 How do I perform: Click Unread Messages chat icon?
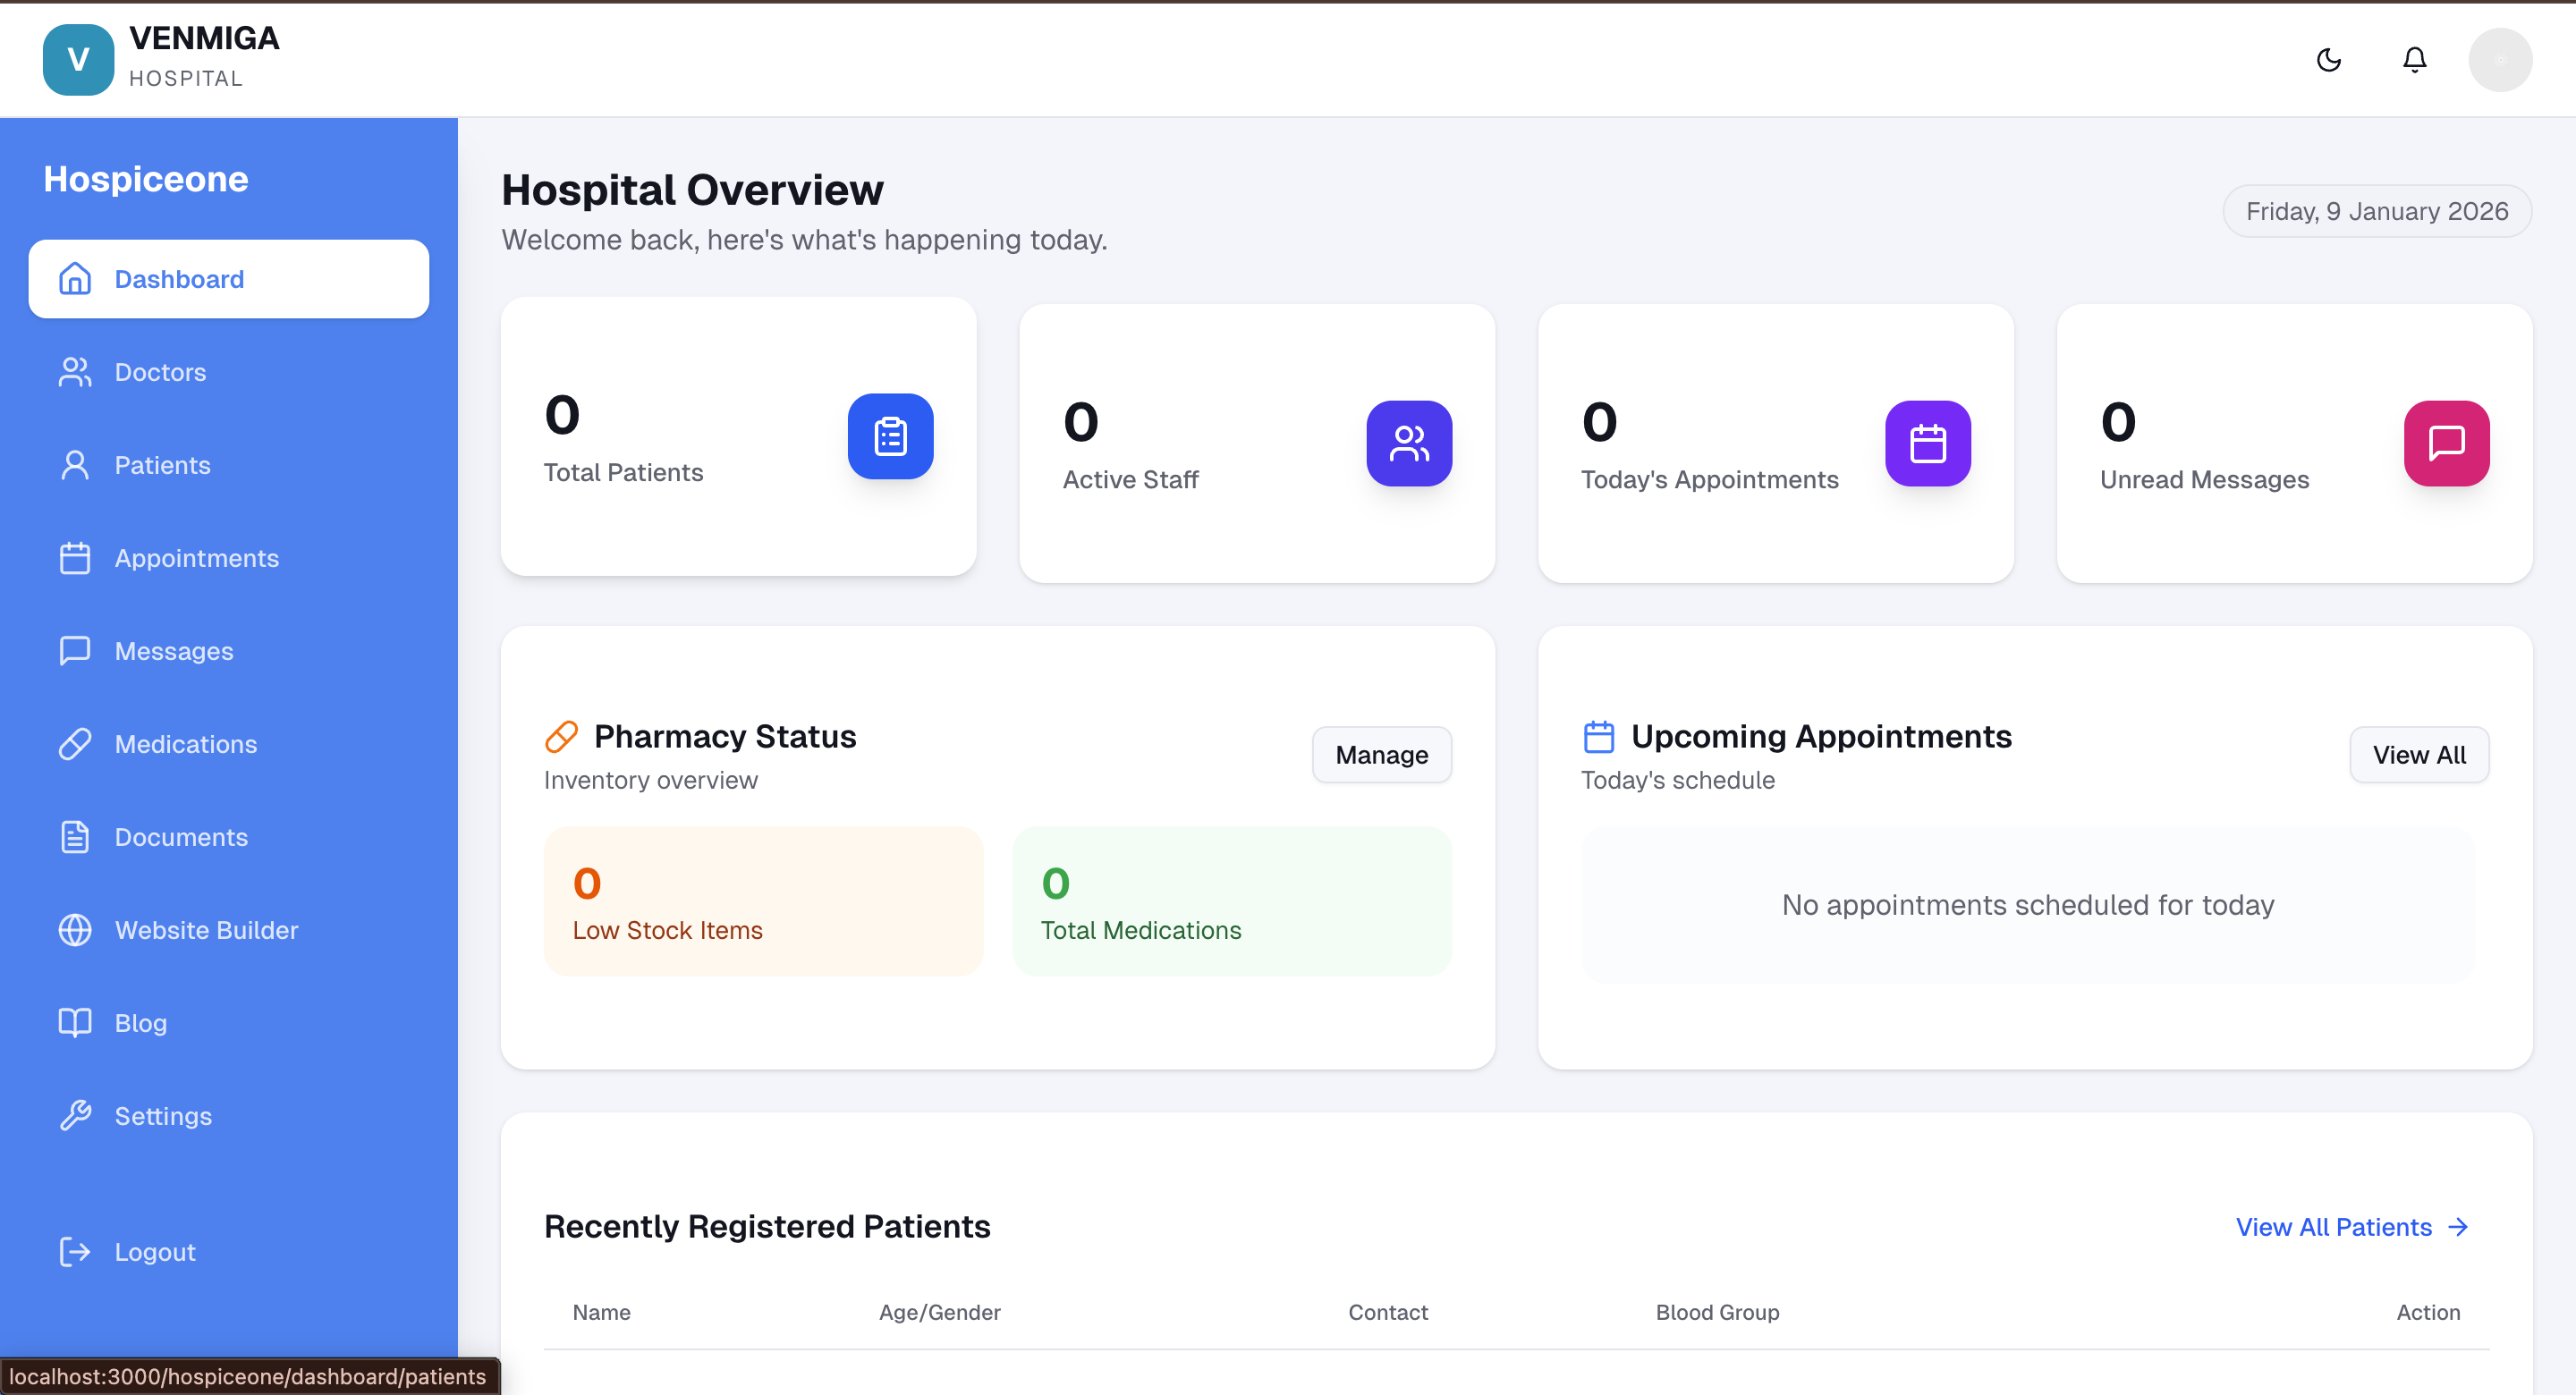pos(2446,443)
